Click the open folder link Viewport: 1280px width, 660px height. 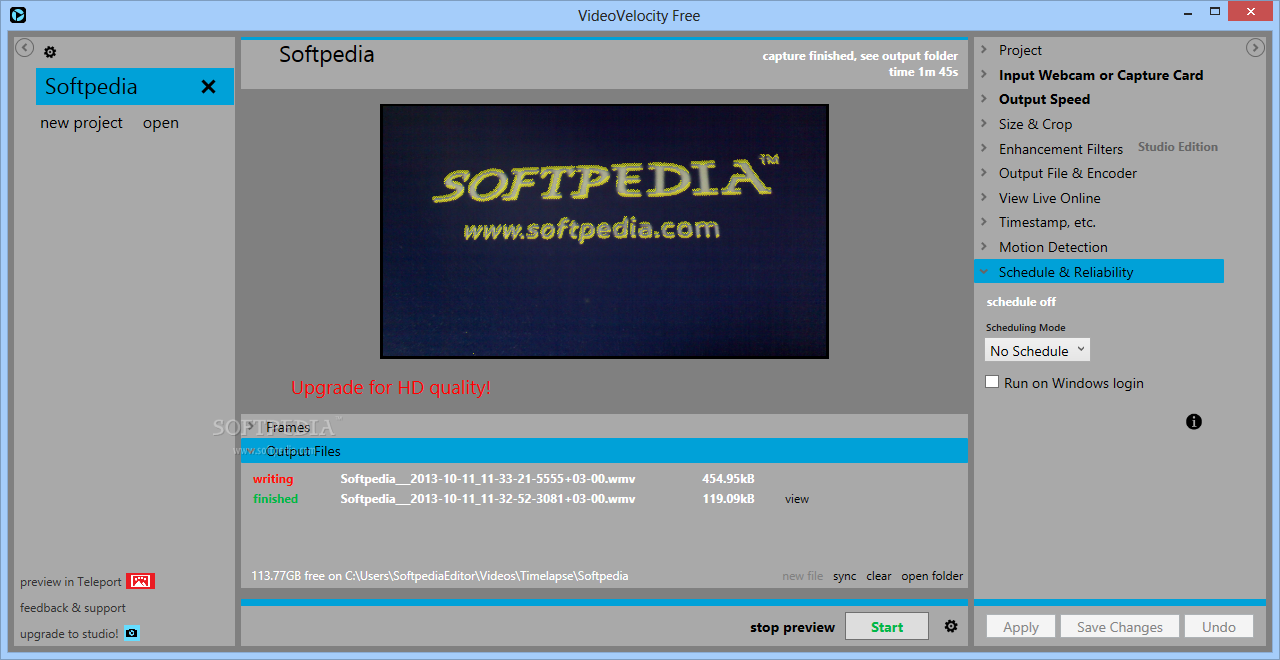coord(932,576)
